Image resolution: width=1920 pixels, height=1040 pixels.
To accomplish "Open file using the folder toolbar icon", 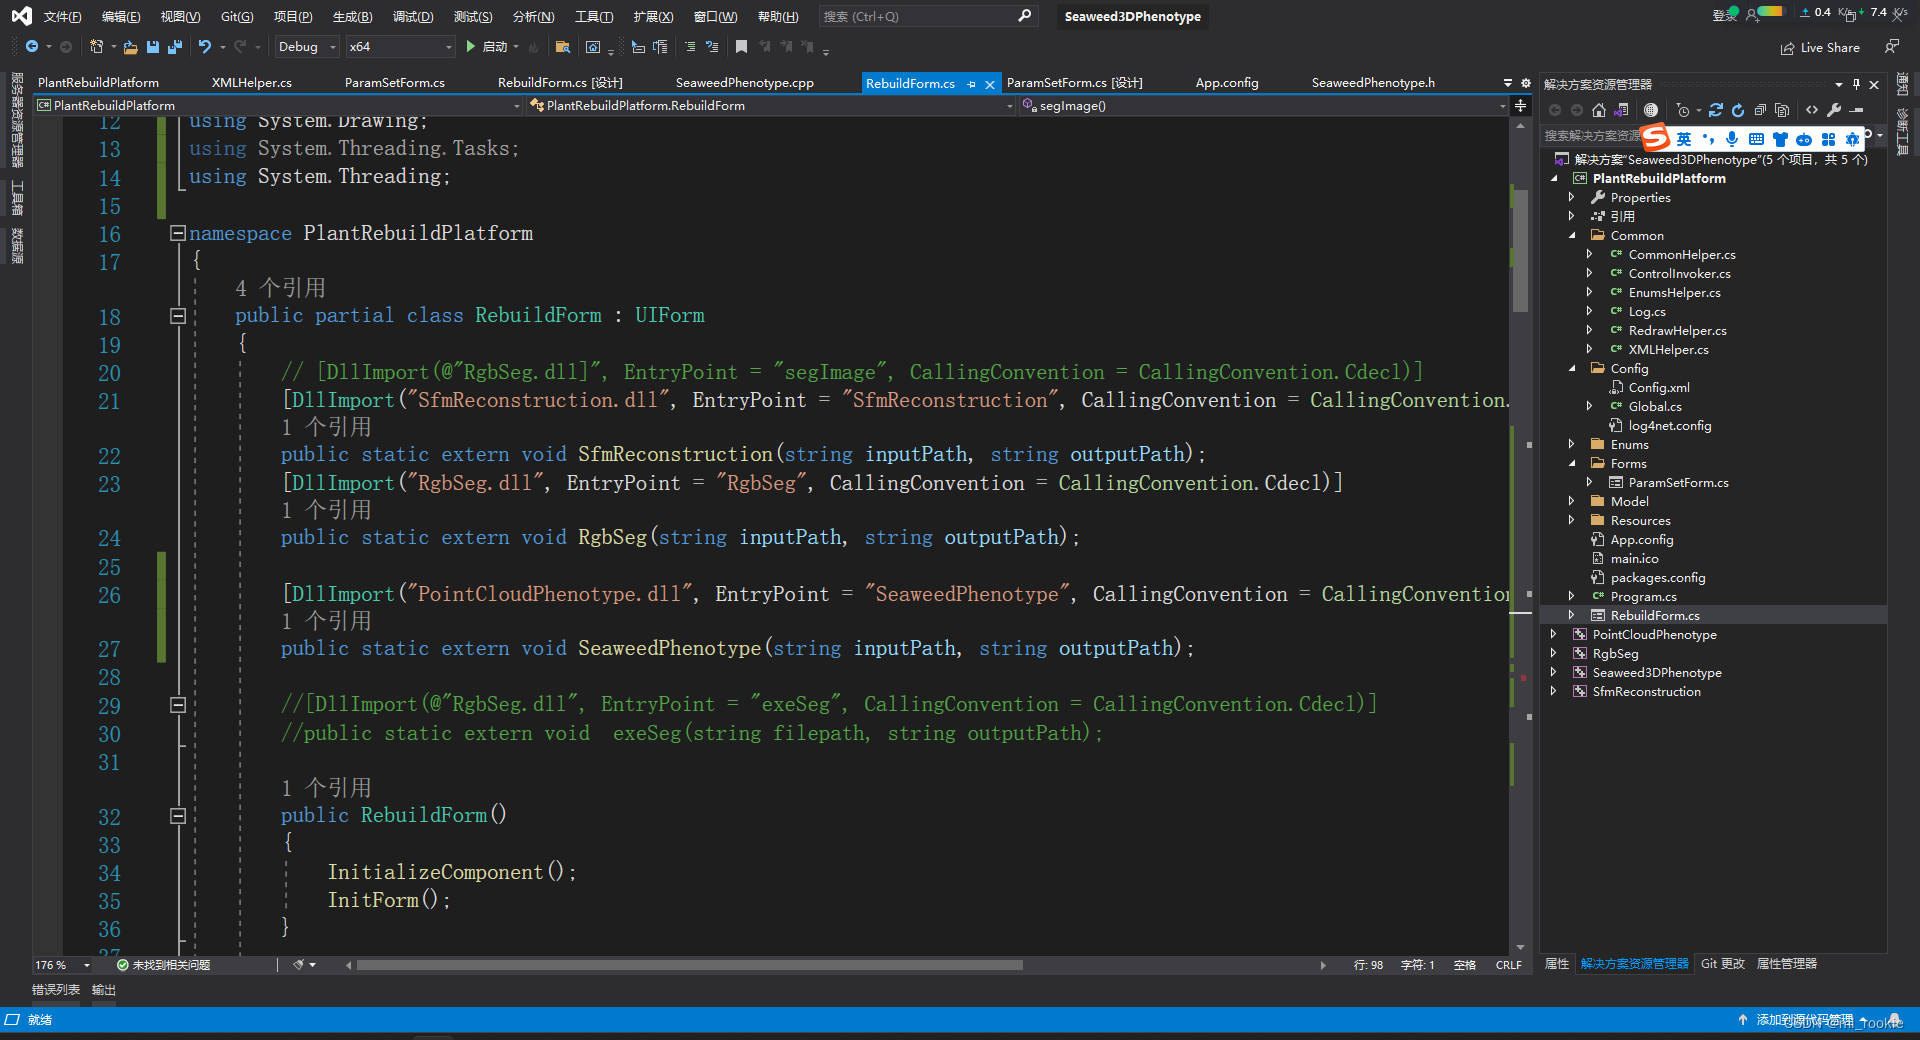I will pos(130,47).
